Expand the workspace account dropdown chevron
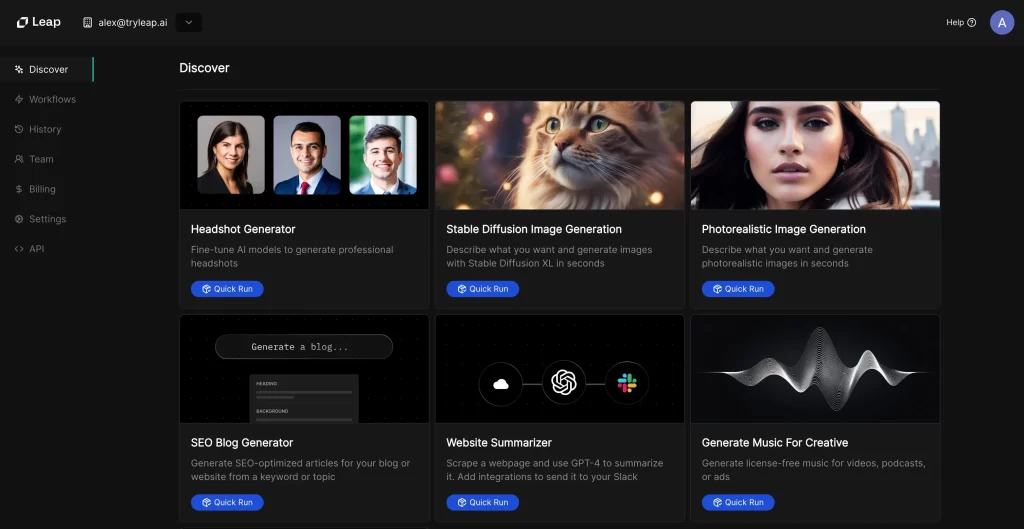This screenshot has width=1024, height=529. (188, 22)
